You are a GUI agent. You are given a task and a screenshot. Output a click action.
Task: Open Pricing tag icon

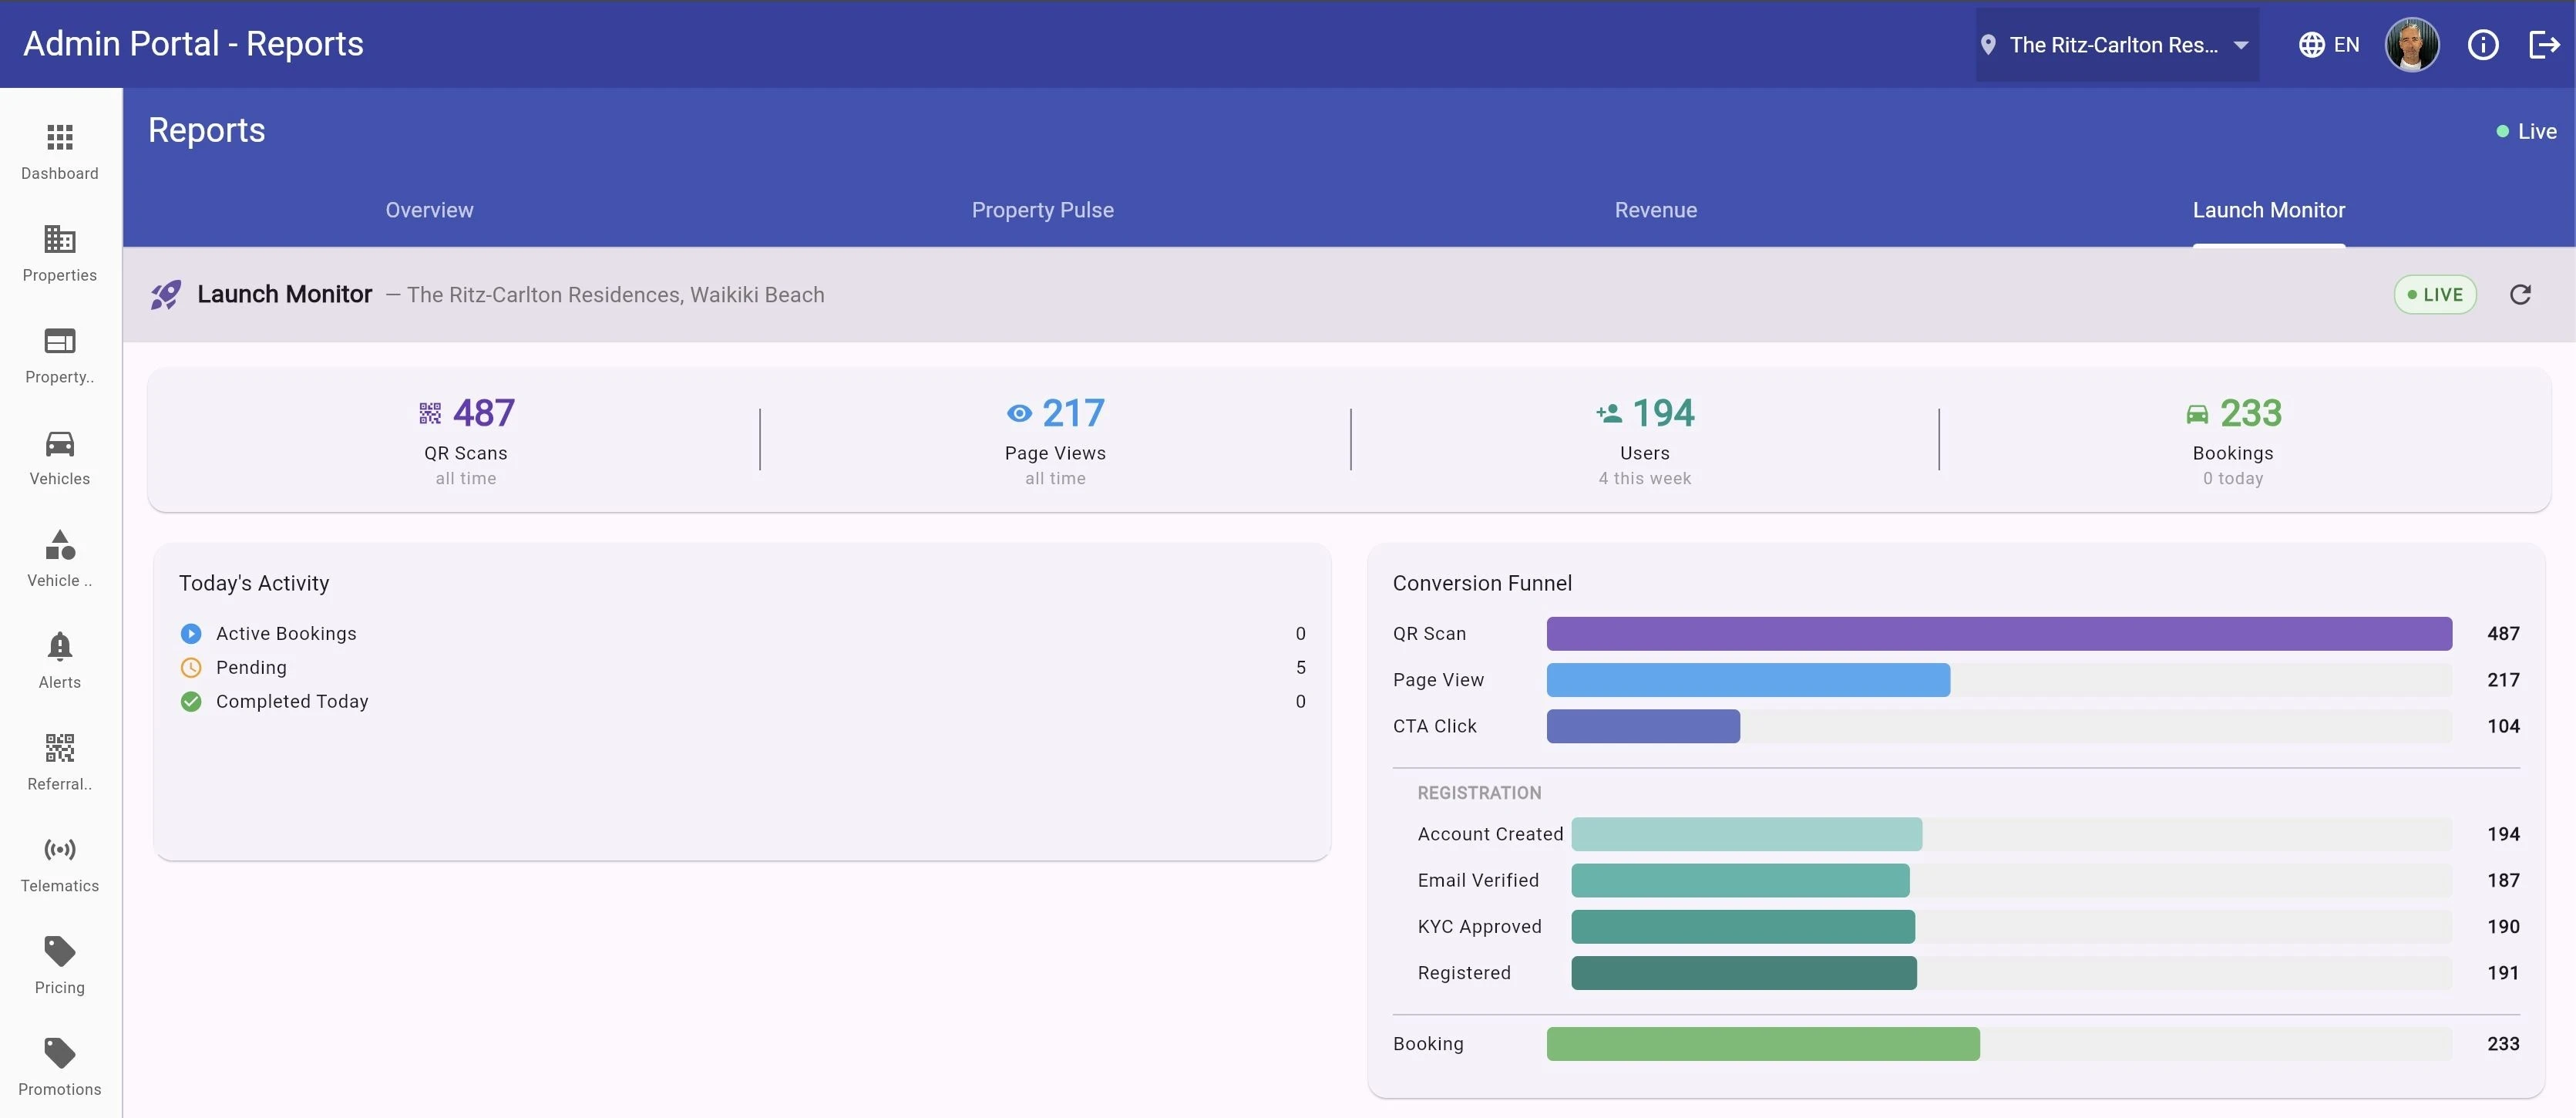click(60, 952)
